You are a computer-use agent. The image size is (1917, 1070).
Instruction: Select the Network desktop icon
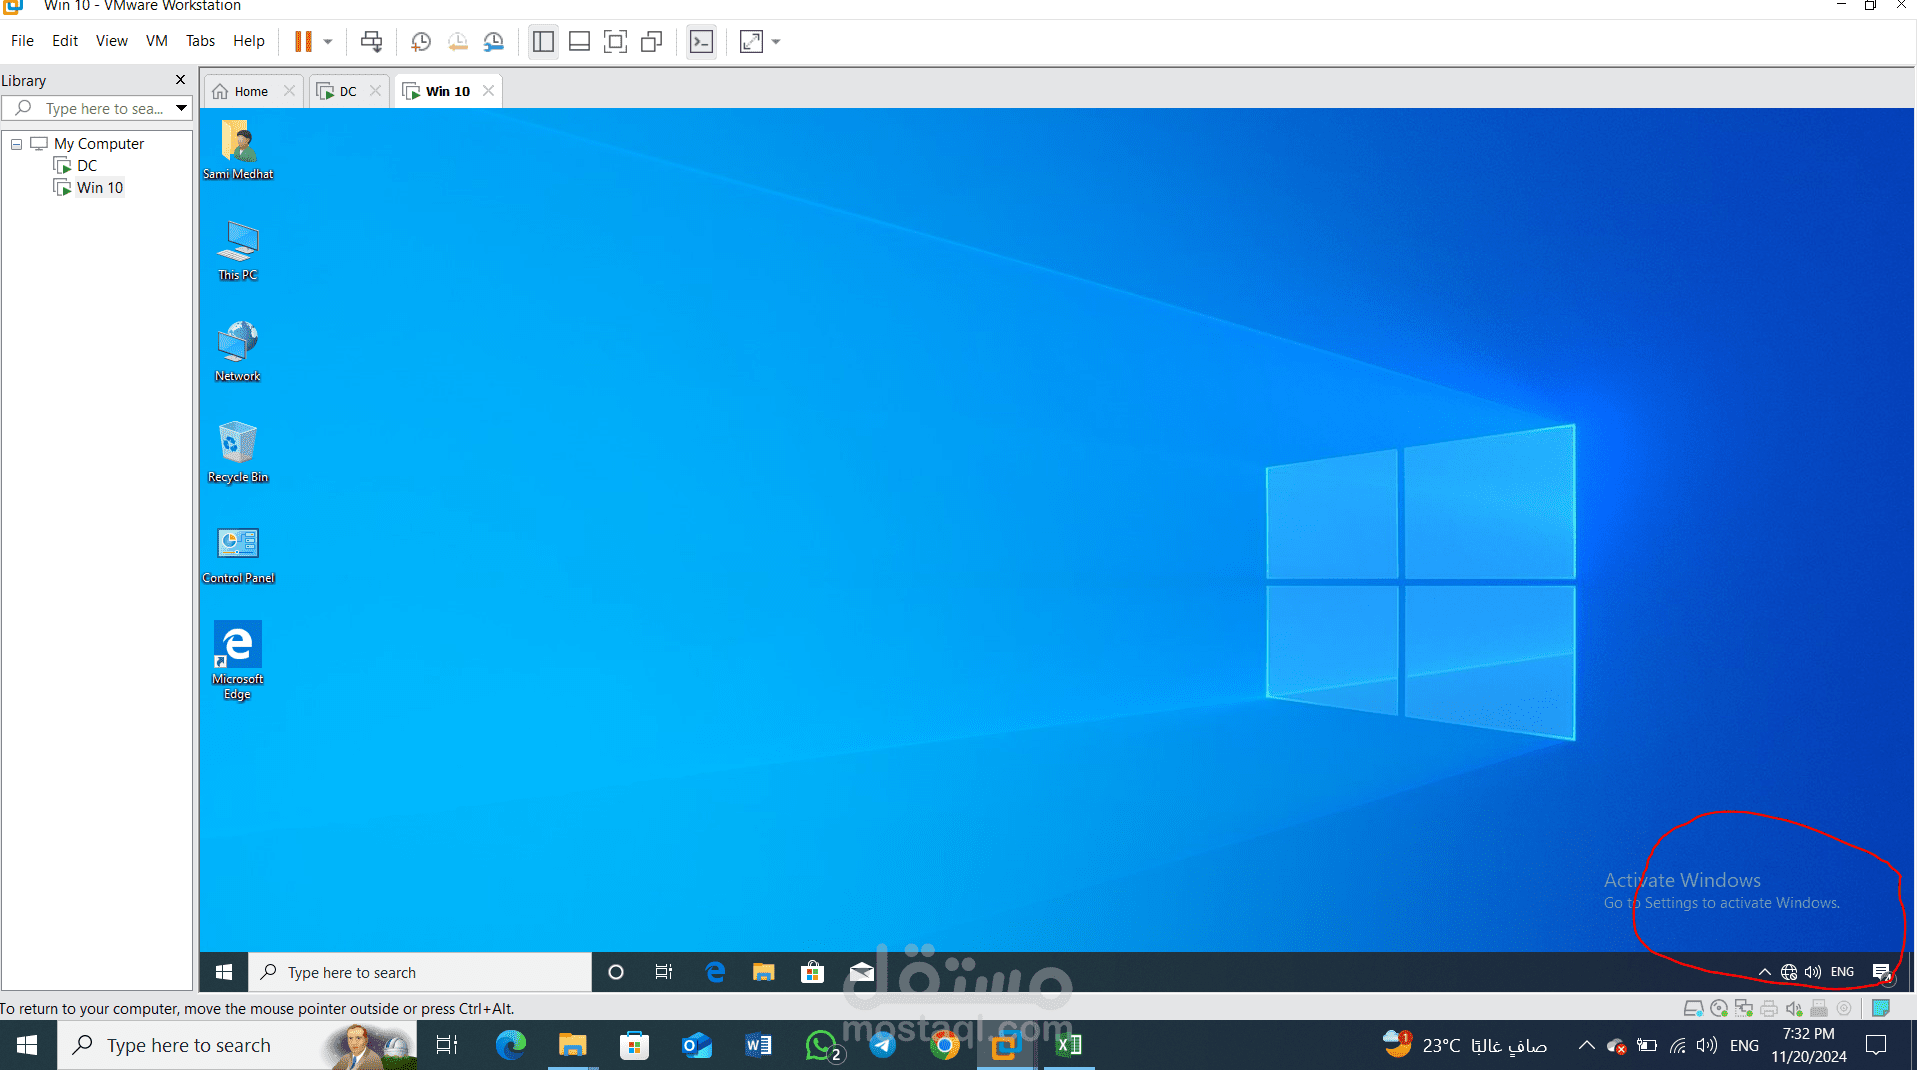[x=238, y=352]
